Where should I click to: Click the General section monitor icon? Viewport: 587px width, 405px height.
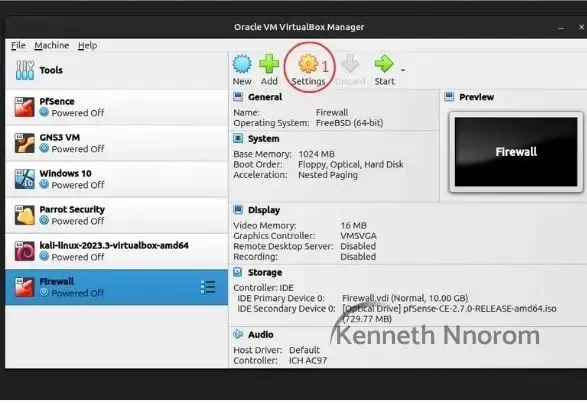(x=238, y=97)
